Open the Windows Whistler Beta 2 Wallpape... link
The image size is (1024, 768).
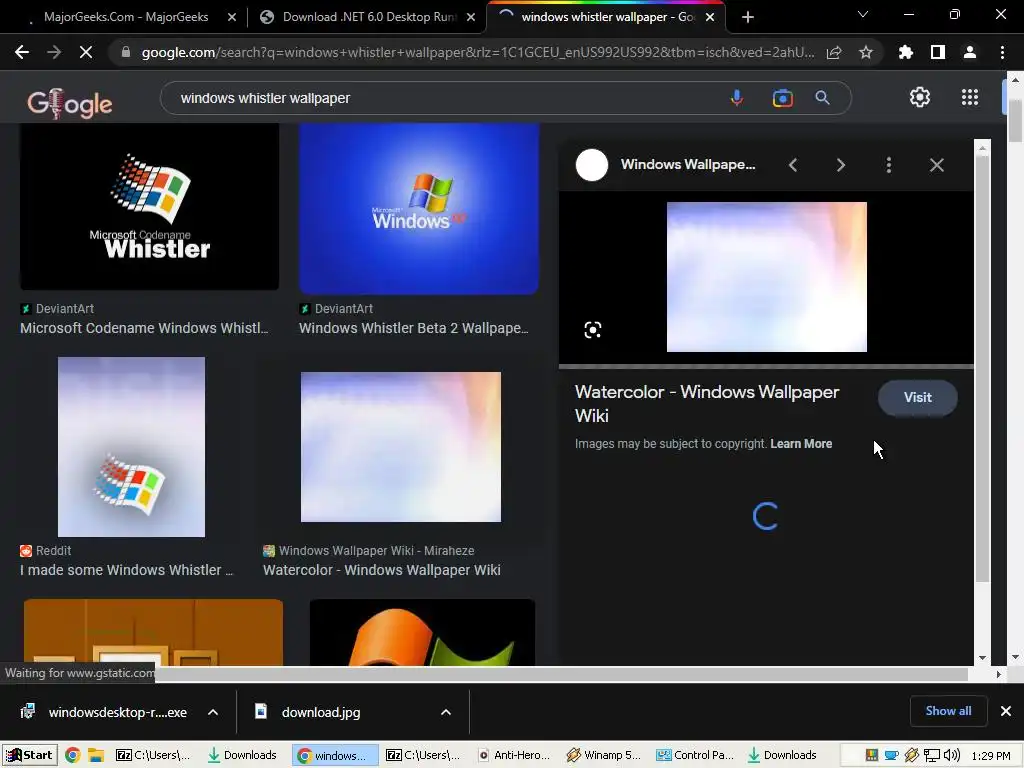pyautogui.click(x=414, y=328)
